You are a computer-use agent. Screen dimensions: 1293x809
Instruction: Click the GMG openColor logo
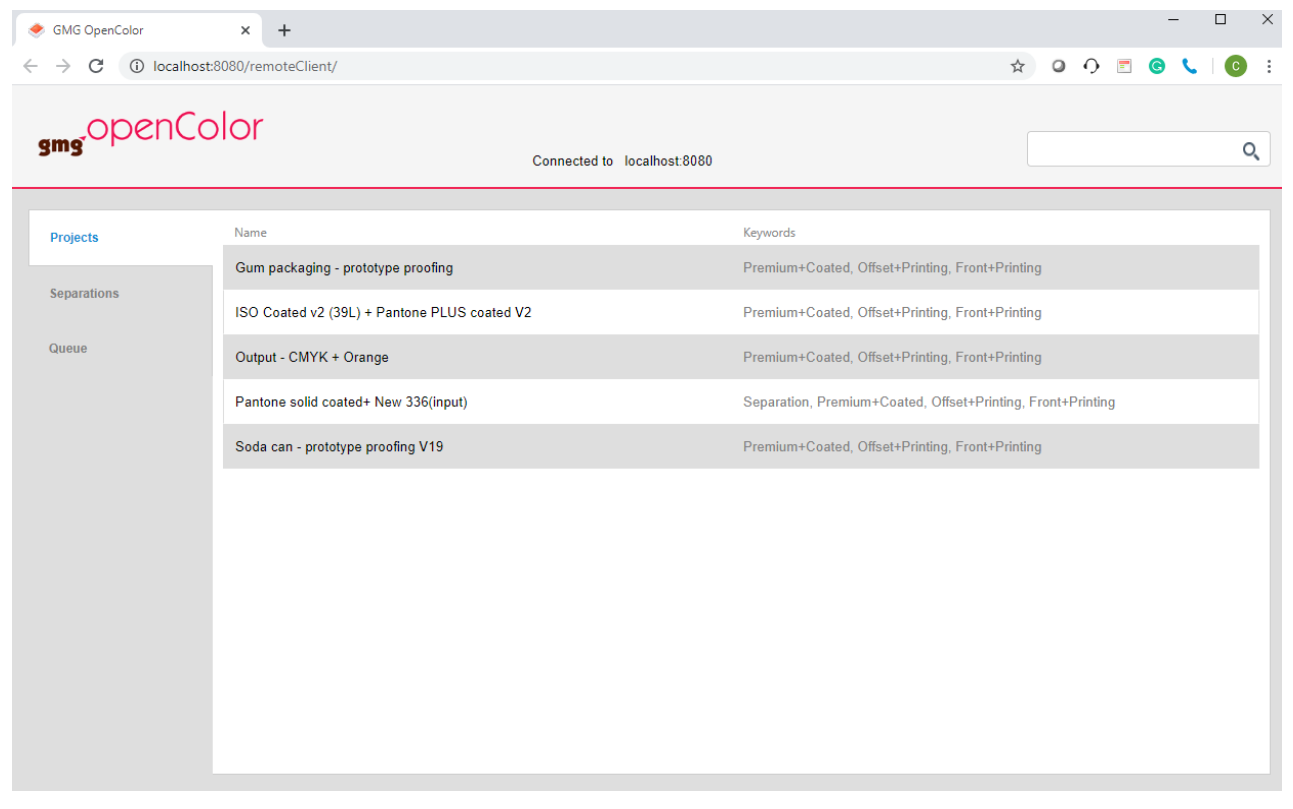[x=148, y=133]
